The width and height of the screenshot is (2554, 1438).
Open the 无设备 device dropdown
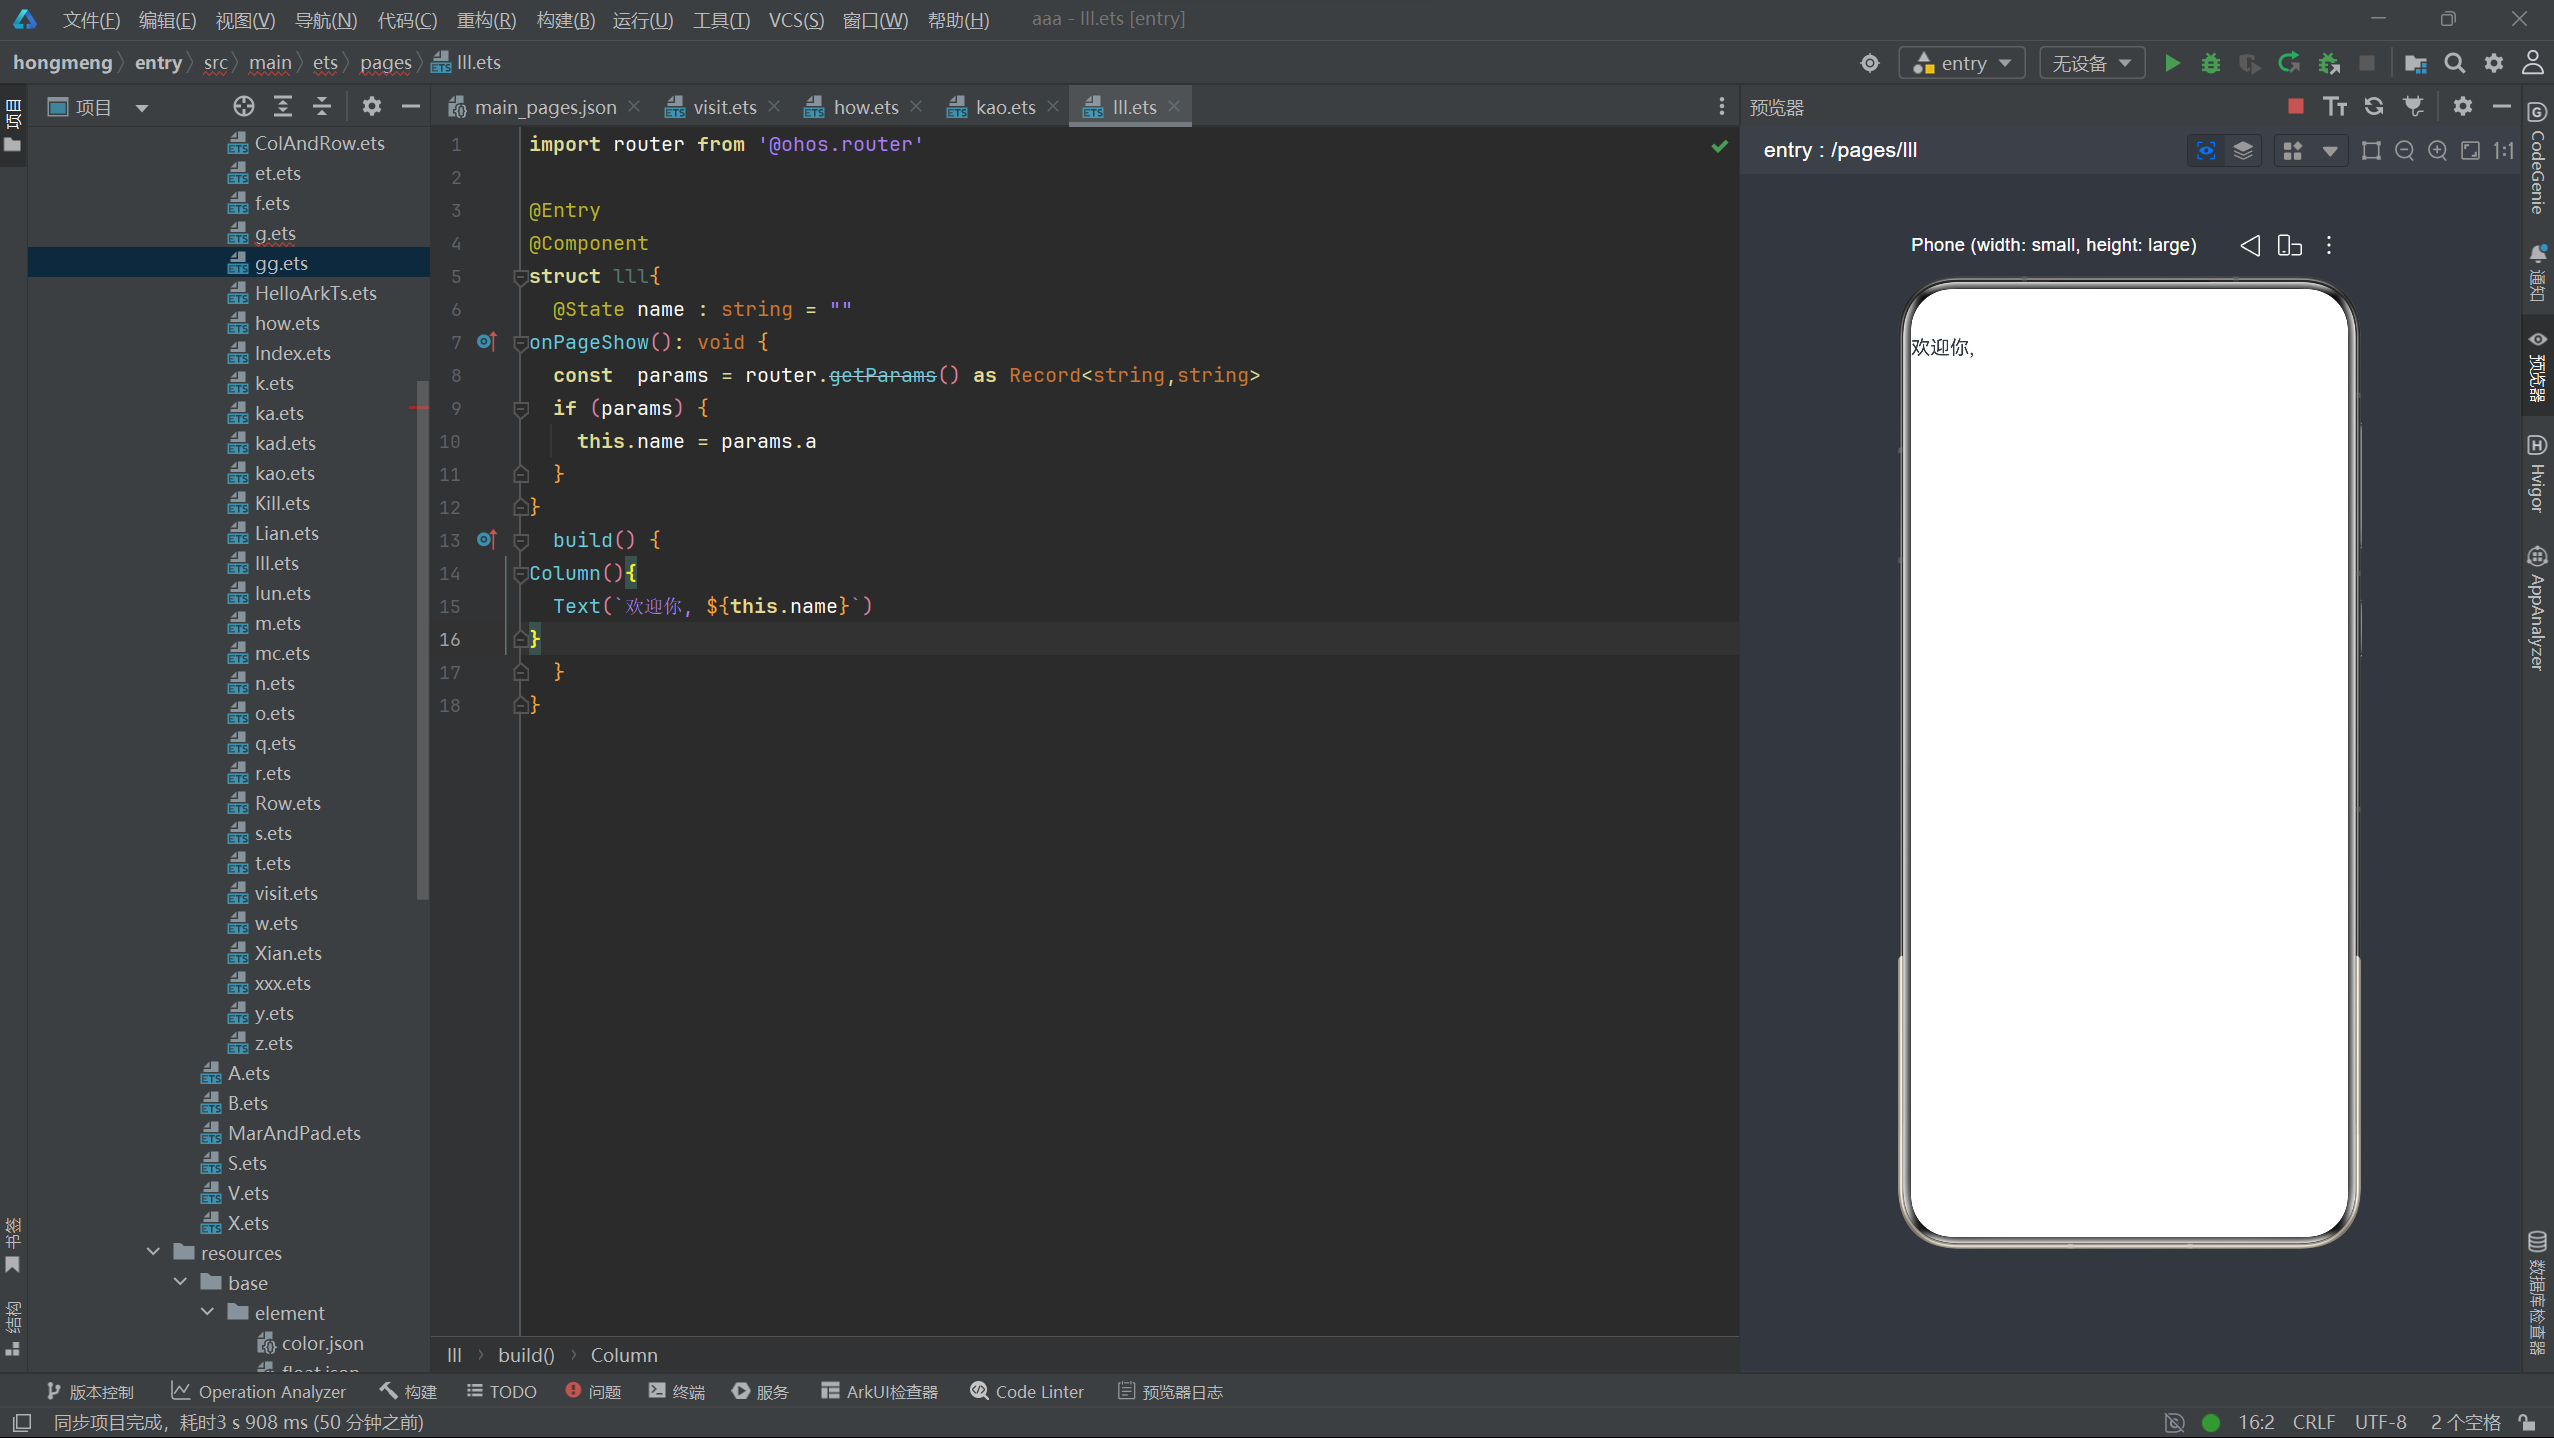[2092, 63]
